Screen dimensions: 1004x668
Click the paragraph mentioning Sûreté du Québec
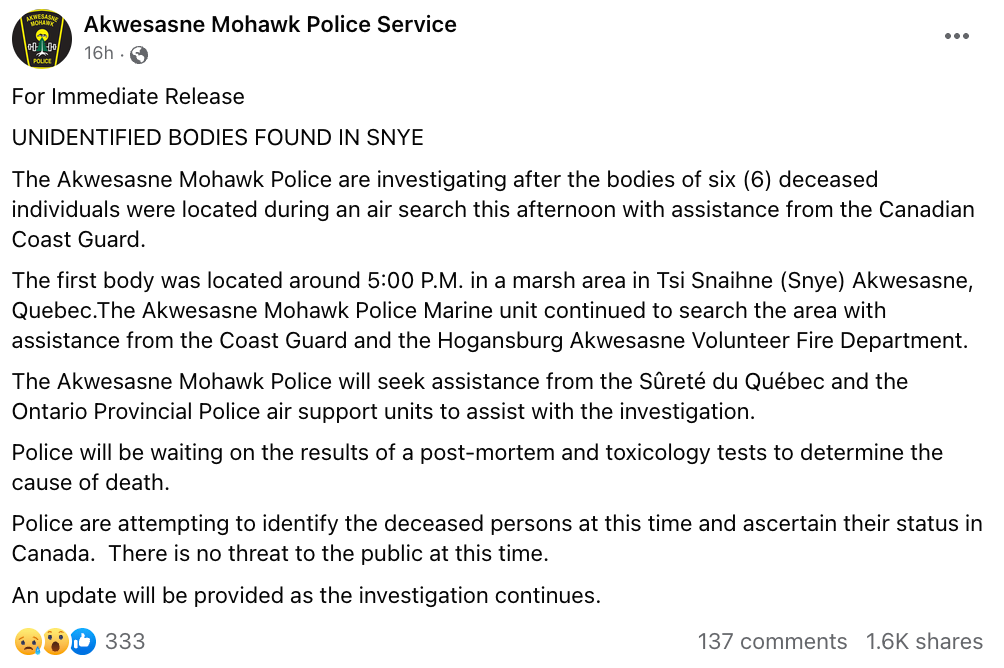[460, 396]
